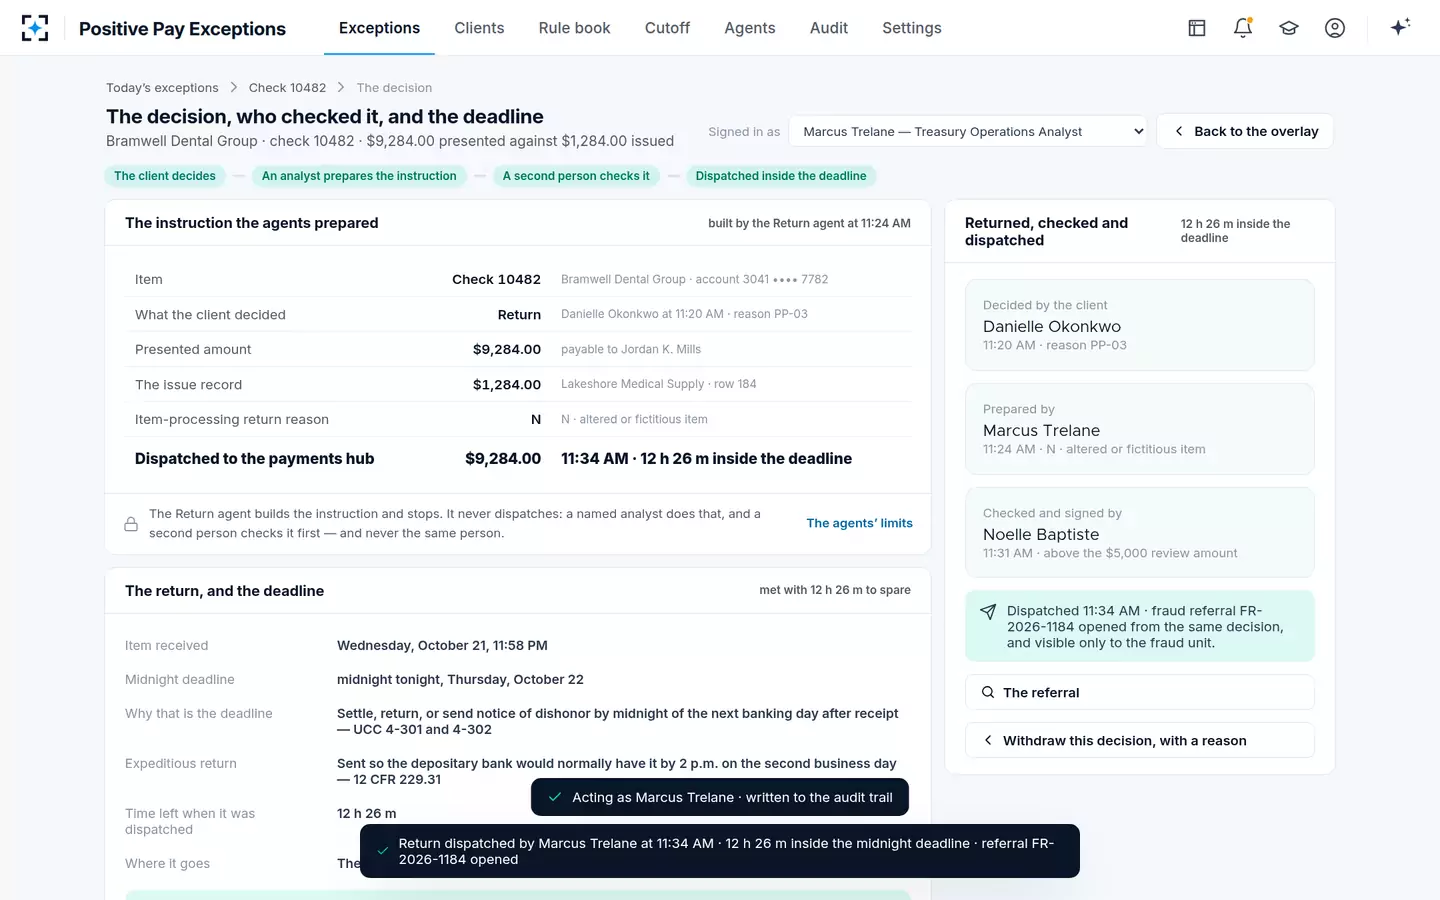Open the Signed in as dropdown

(x=968, y=131)
